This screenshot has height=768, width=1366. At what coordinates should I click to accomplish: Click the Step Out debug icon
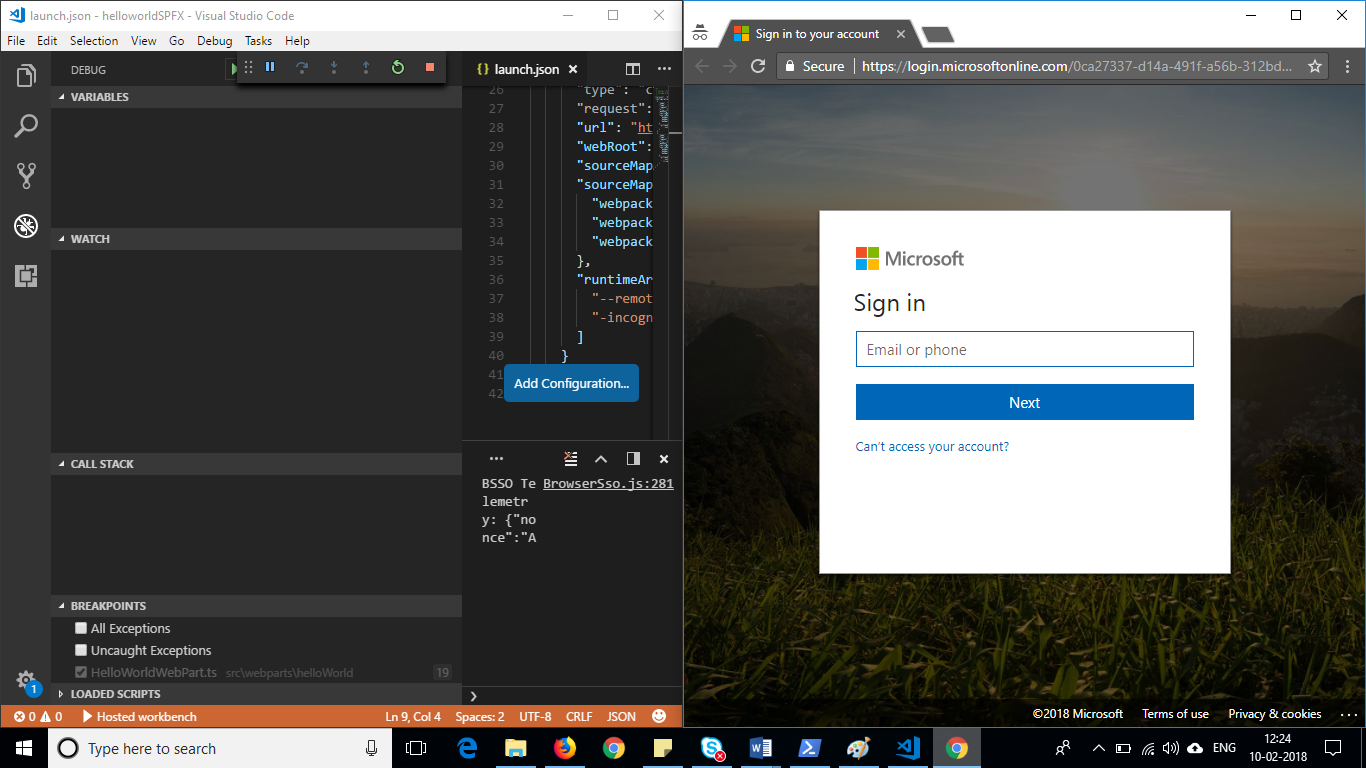click(x=366, y=67)
